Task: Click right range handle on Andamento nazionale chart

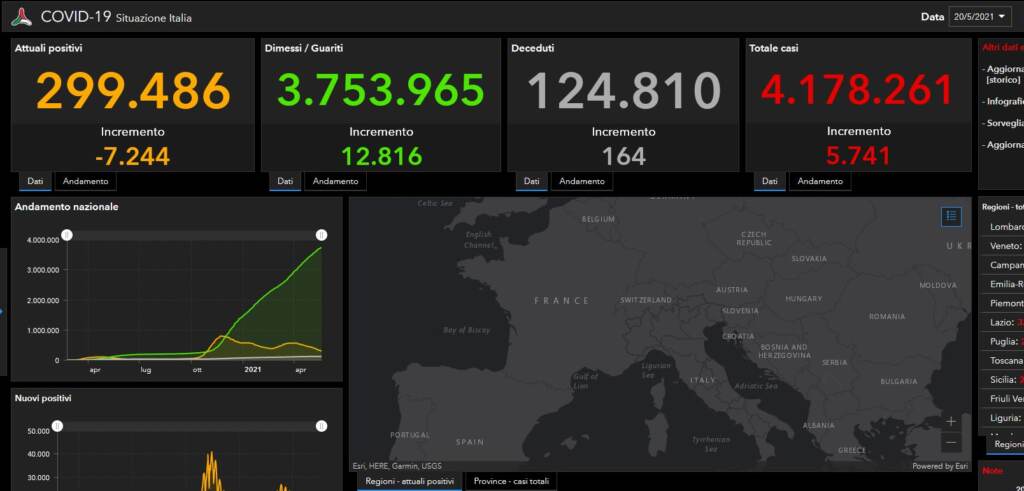Action: pyautogui.click(x=322, y=235)
